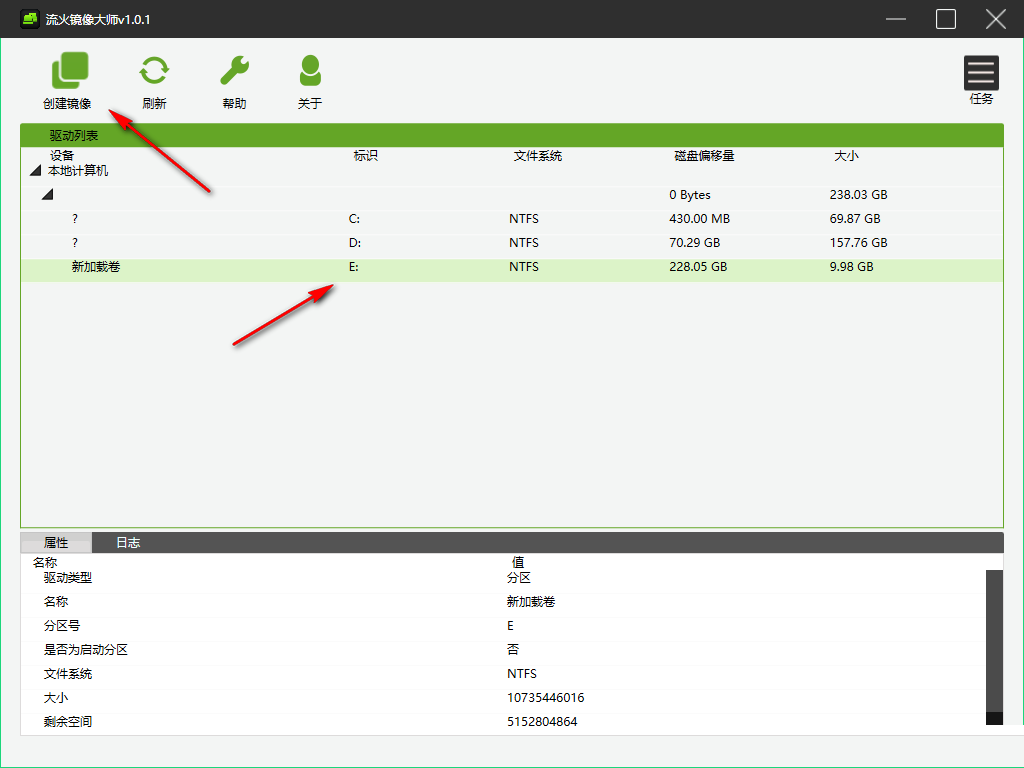Click the 值 column header in properties
This screenshot has width=1024, height=768.
tap(518, 562)
